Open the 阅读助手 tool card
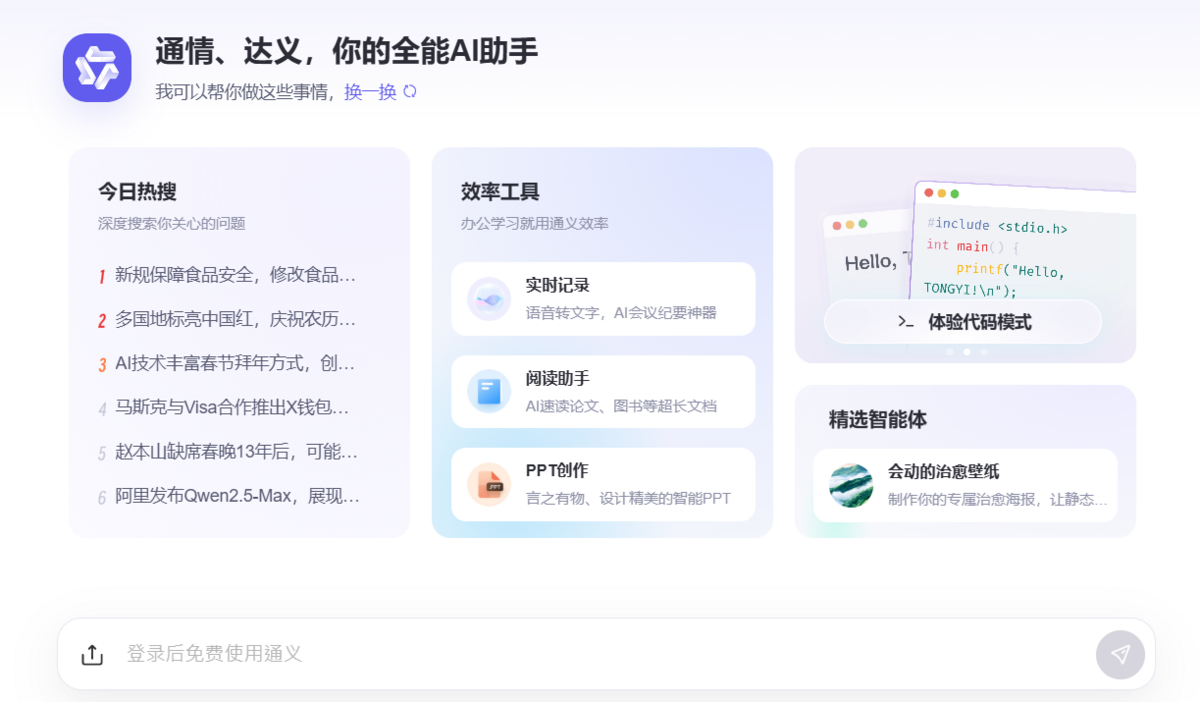 603,392
